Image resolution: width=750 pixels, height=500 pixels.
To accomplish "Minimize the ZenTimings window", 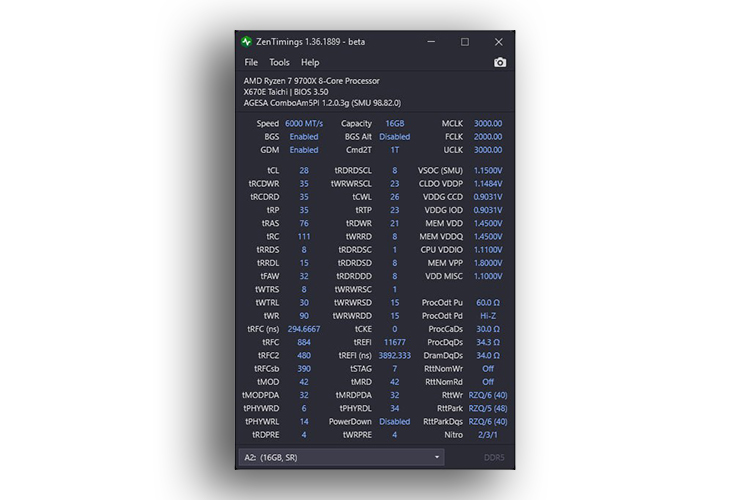I will tap(431, 42).
